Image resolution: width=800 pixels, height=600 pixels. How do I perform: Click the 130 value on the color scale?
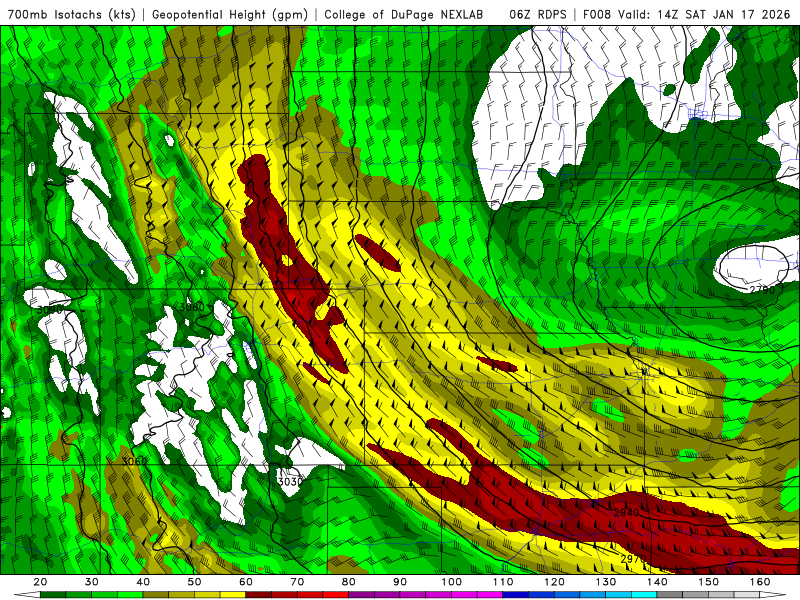[606, 582]
